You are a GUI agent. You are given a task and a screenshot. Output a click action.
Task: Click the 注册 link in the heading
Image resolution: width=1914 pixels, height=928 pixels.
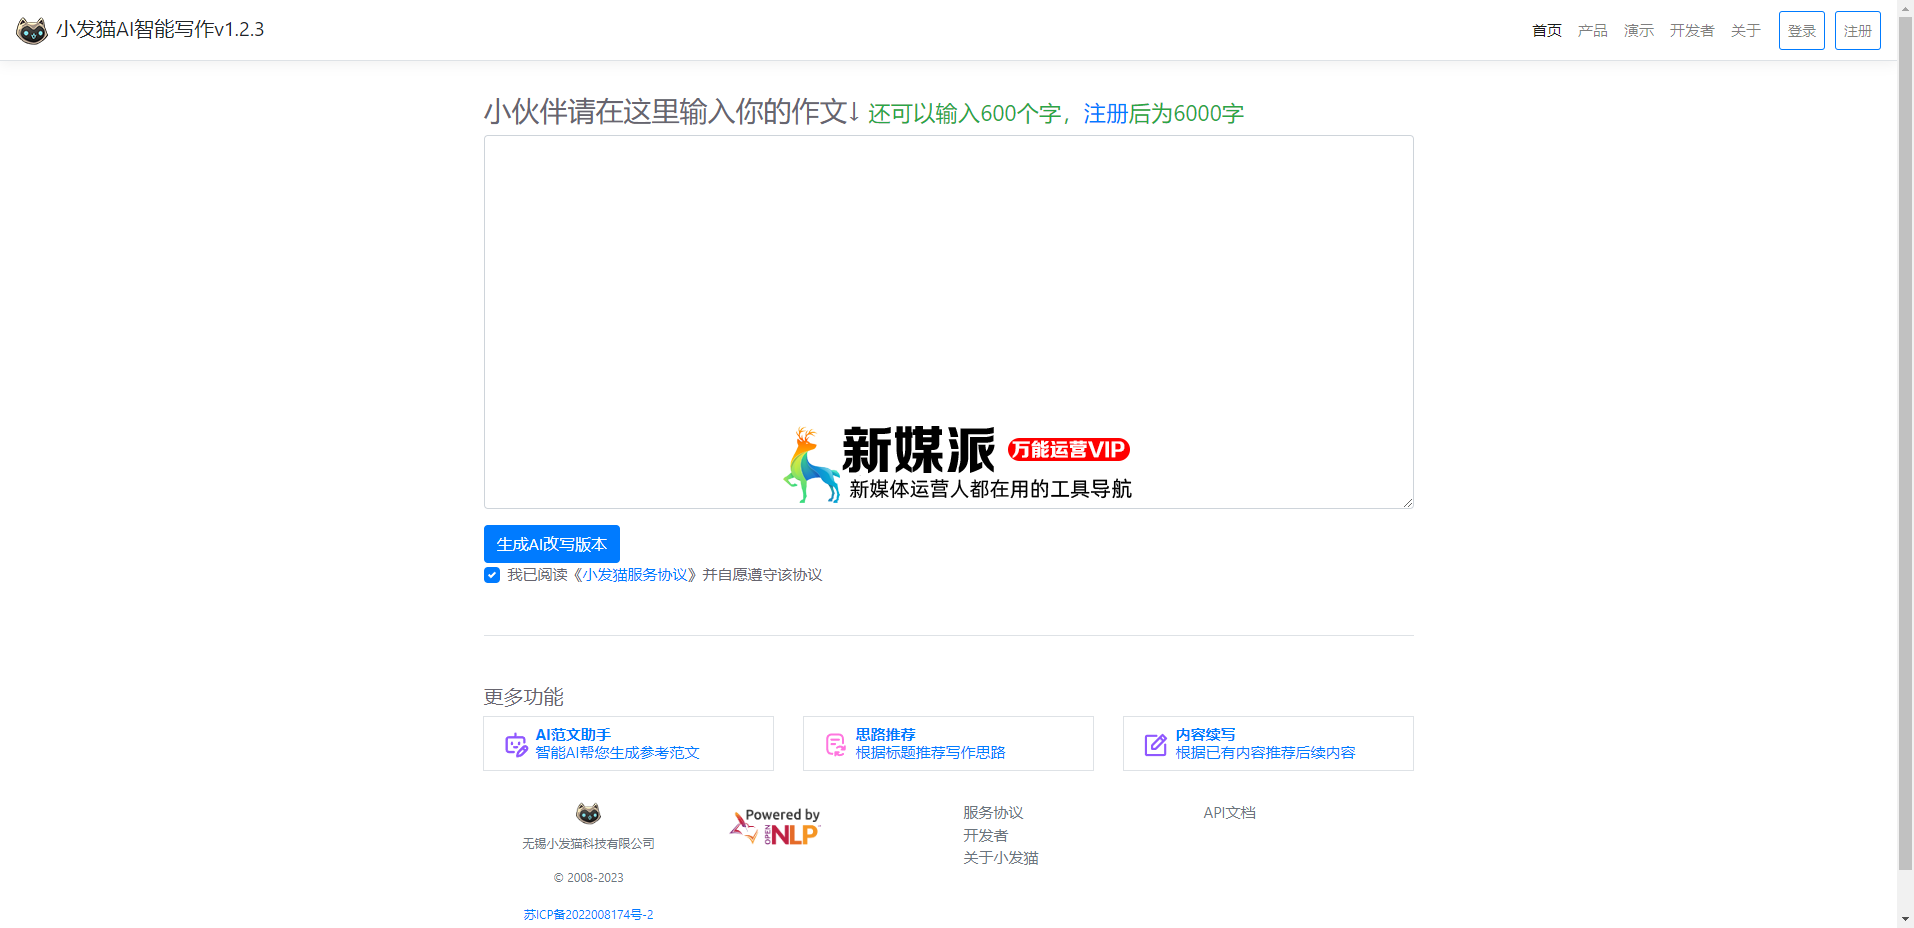click(1106, 114)
